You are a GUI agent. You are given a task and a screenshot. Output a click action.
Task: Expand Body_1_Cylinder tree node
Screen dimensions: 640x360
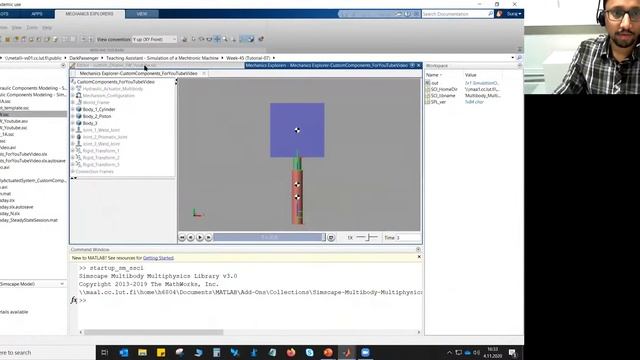(x=73, y=109)
